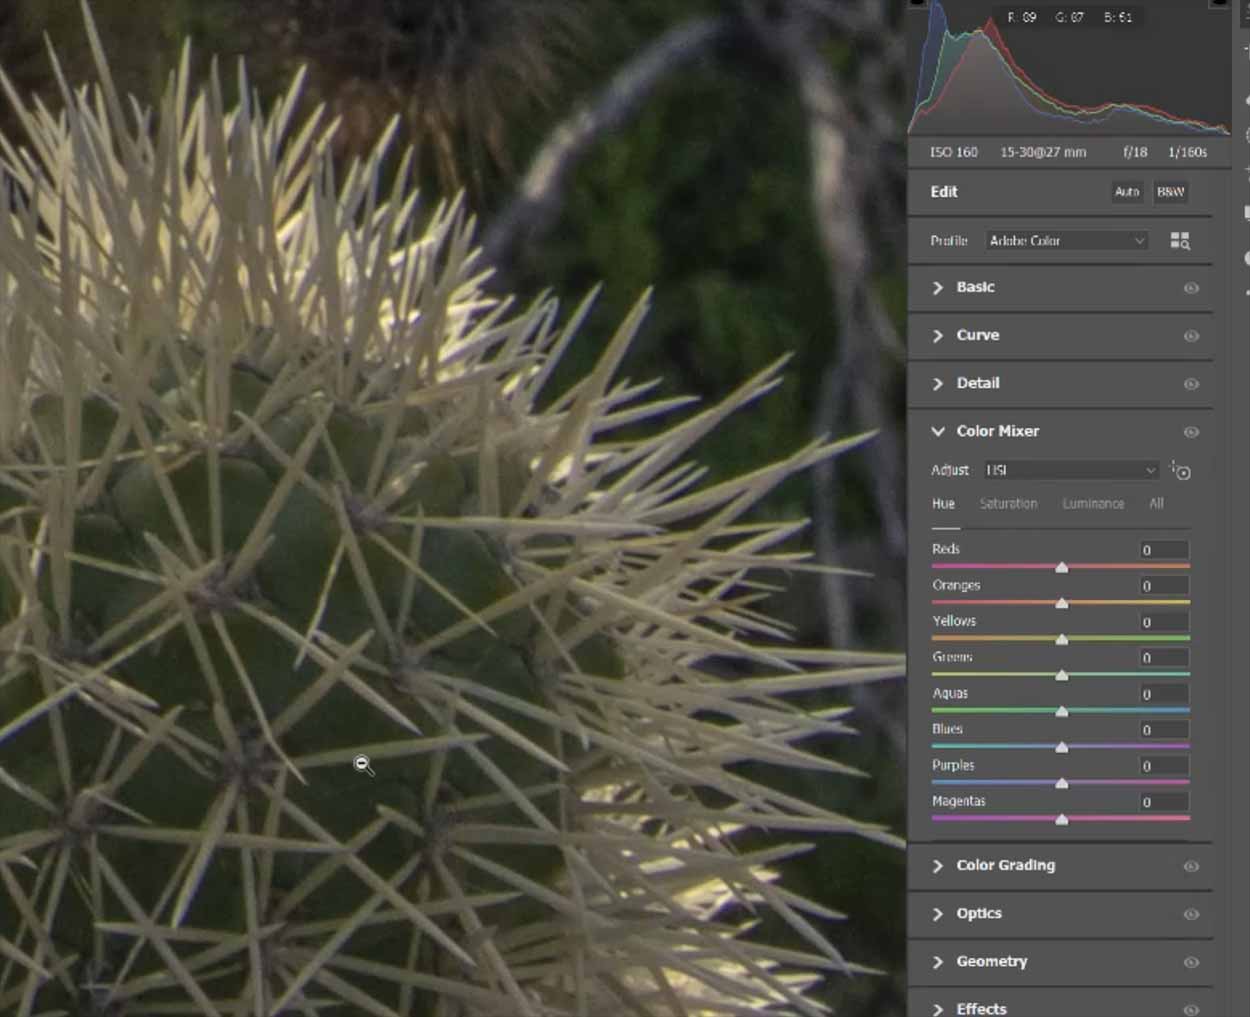
Task: Open the profile browser grid icon
Action: pos(1180,241)
